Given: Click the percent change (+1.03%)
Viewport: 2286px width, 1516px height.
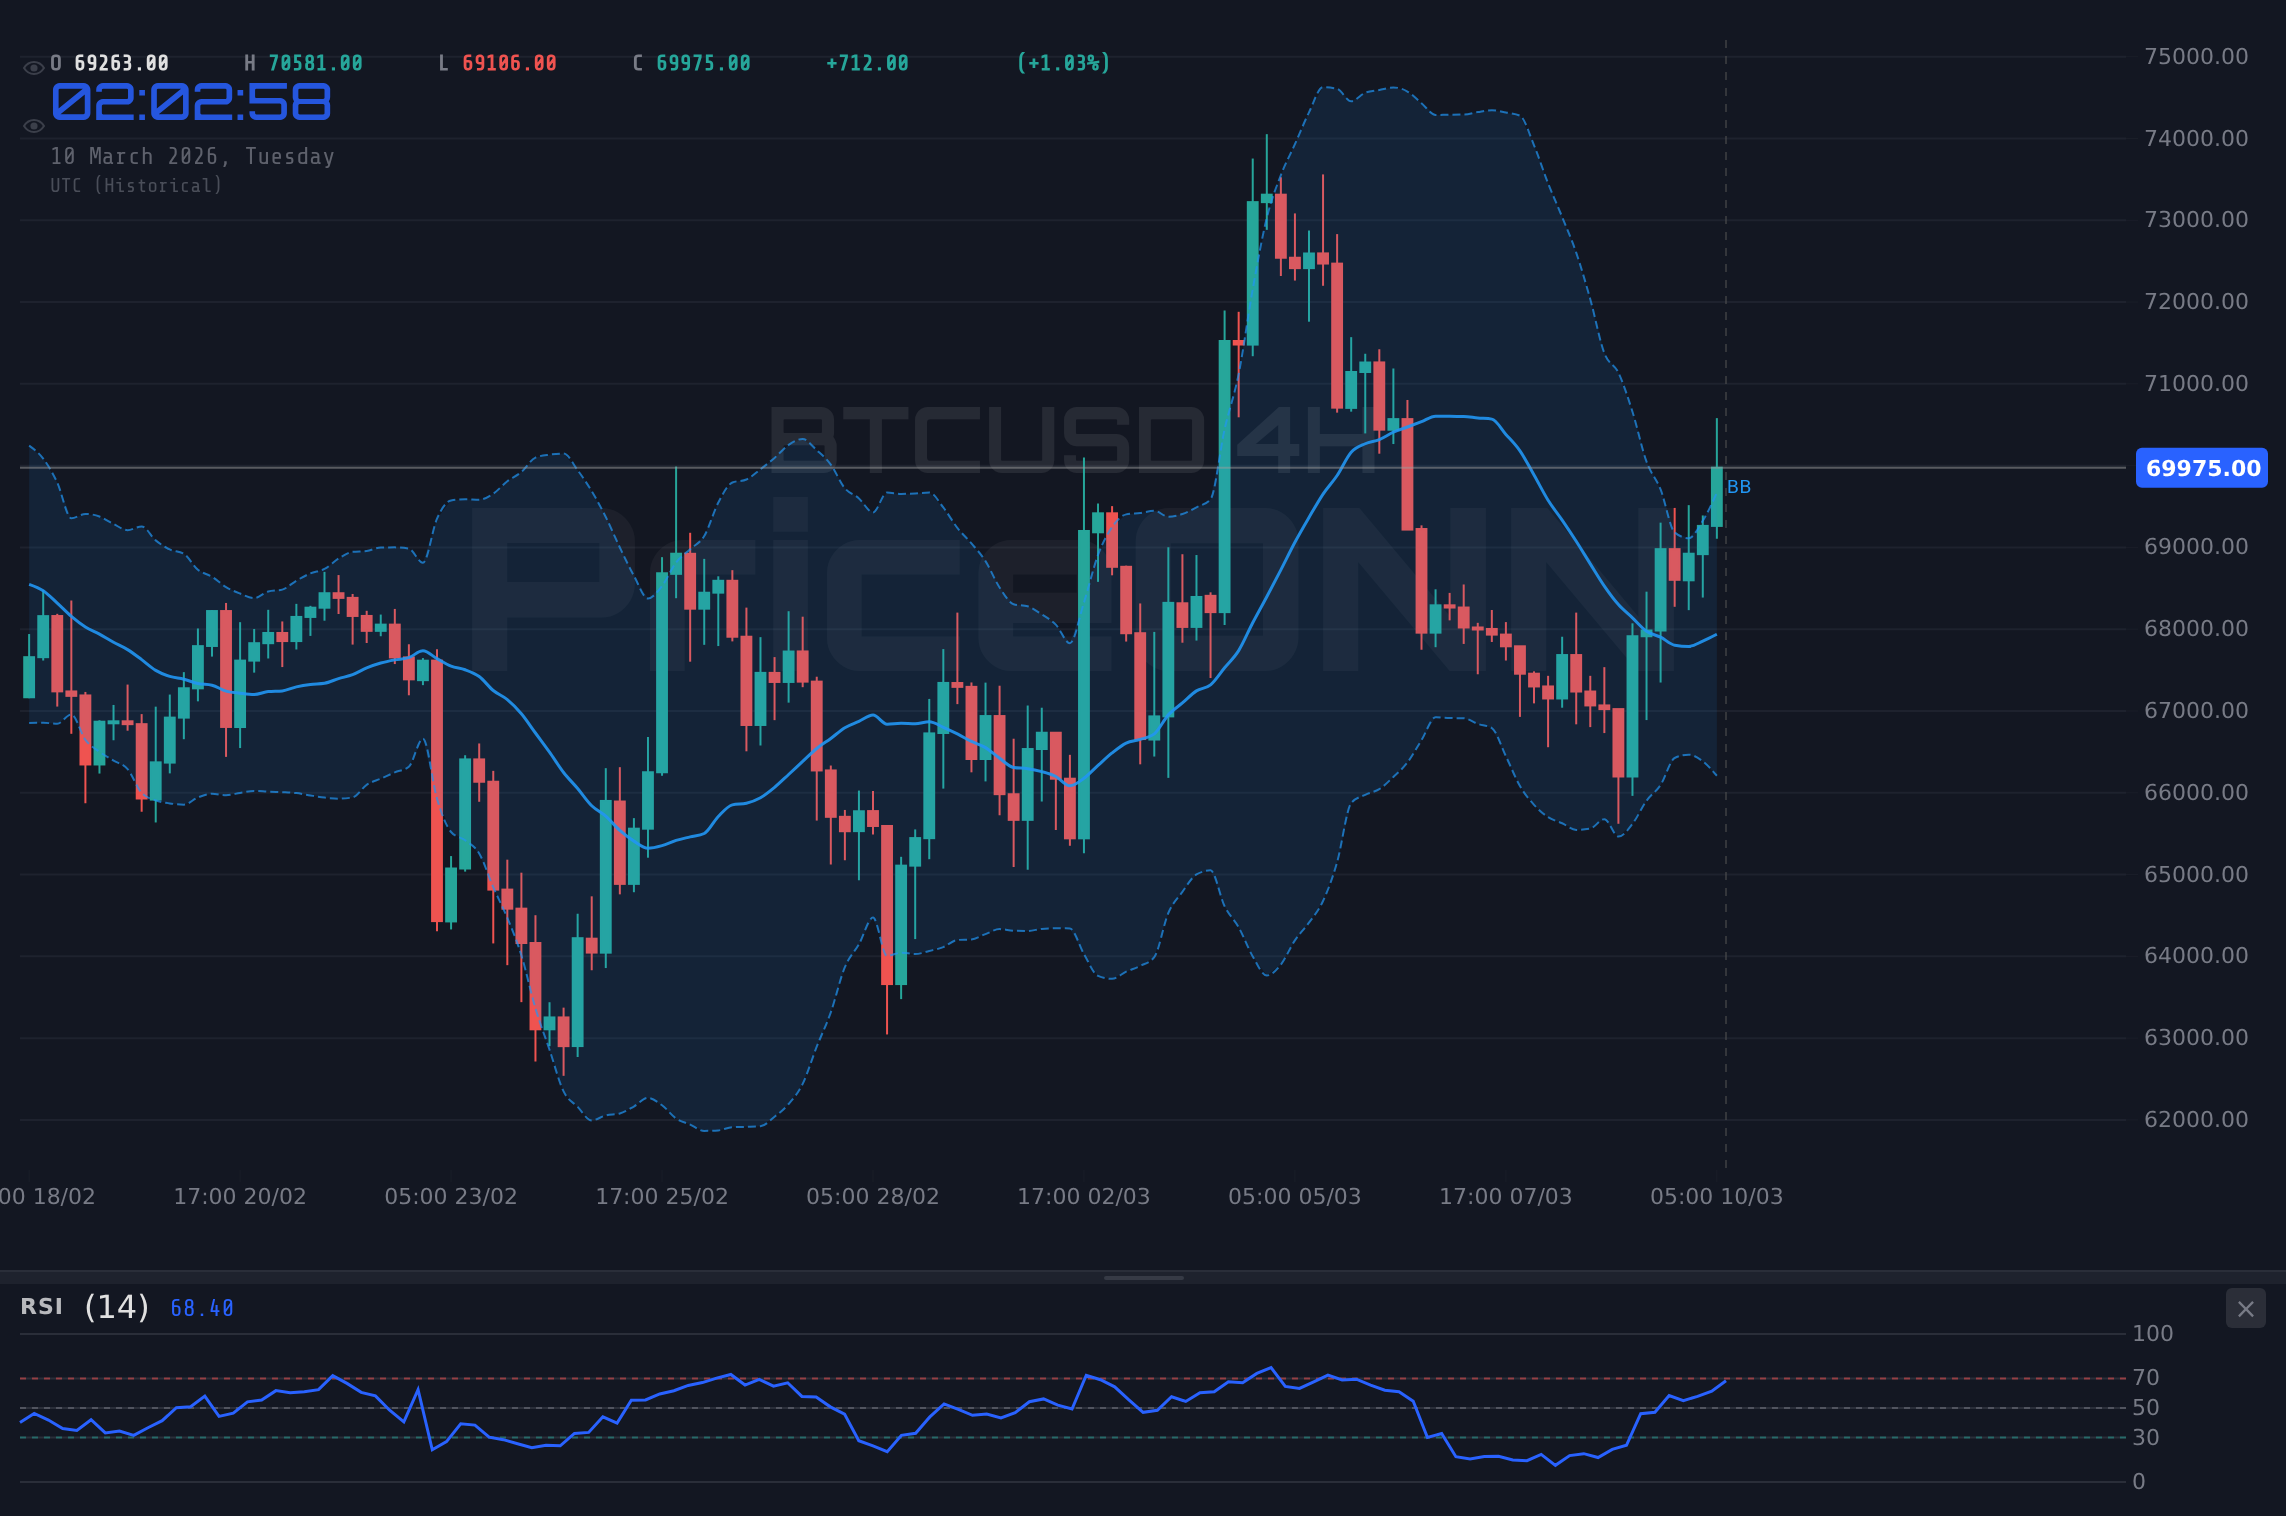Looking at the screenshot, I should point(1063,63).
